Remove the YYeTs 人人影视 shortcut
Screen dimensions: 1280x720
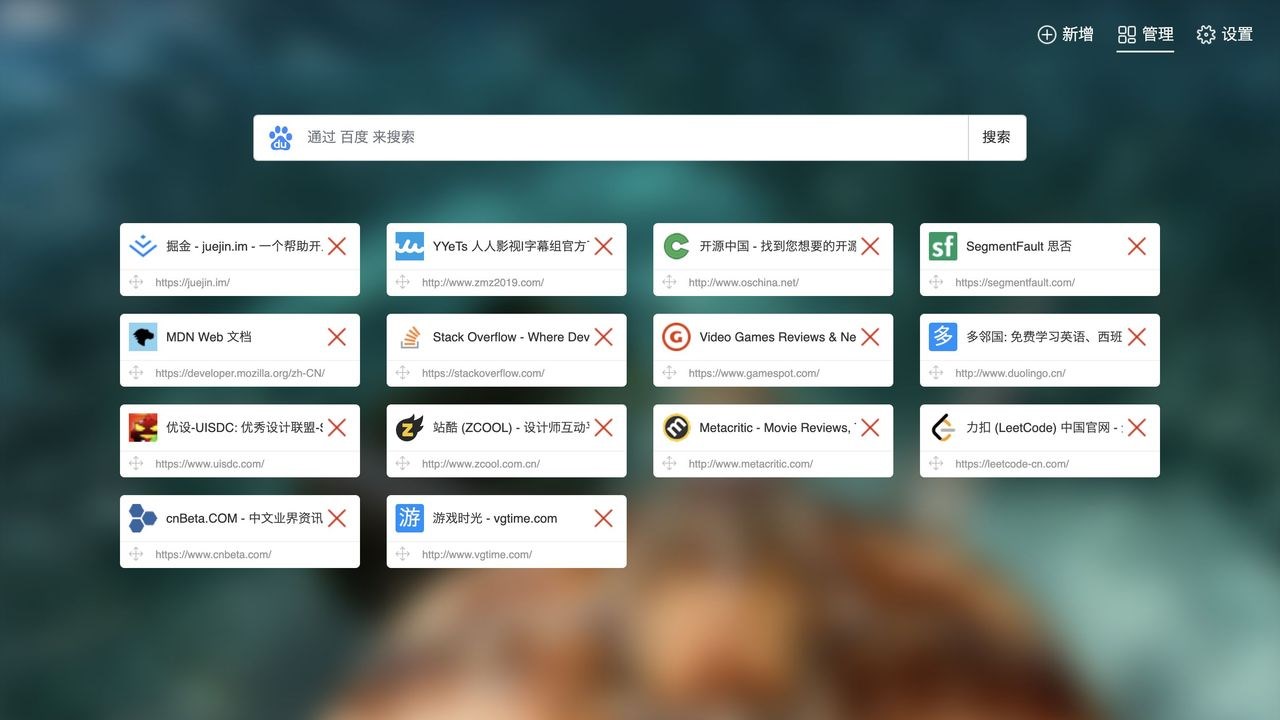point(604,246)
